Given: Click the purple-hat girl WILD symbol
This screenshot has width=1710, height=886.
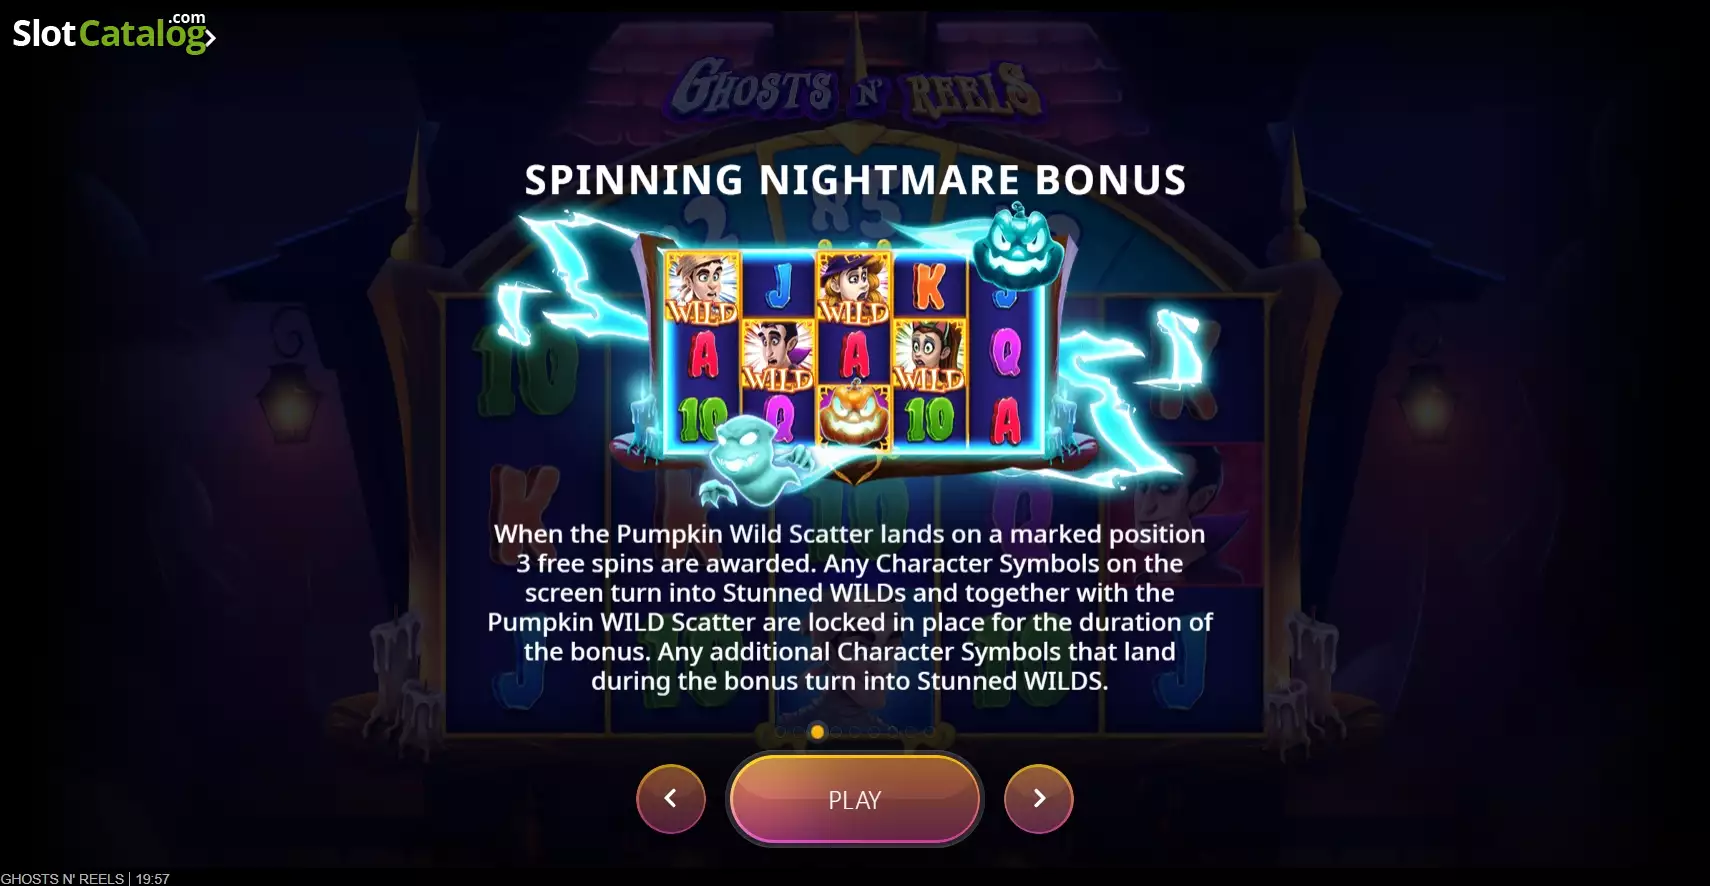Looking at the screenshot, I should point(854,288).
